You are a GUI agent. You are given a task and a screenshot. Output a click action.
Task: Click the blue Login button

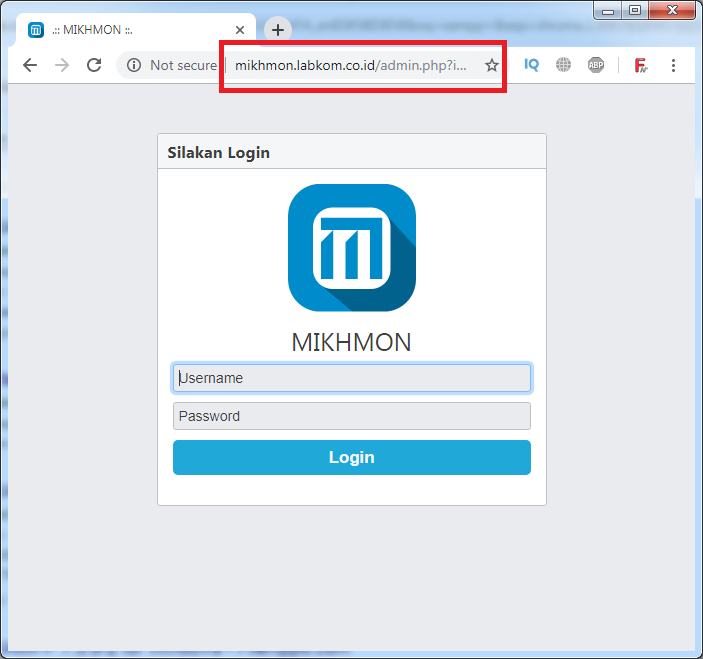pos(352,457)
